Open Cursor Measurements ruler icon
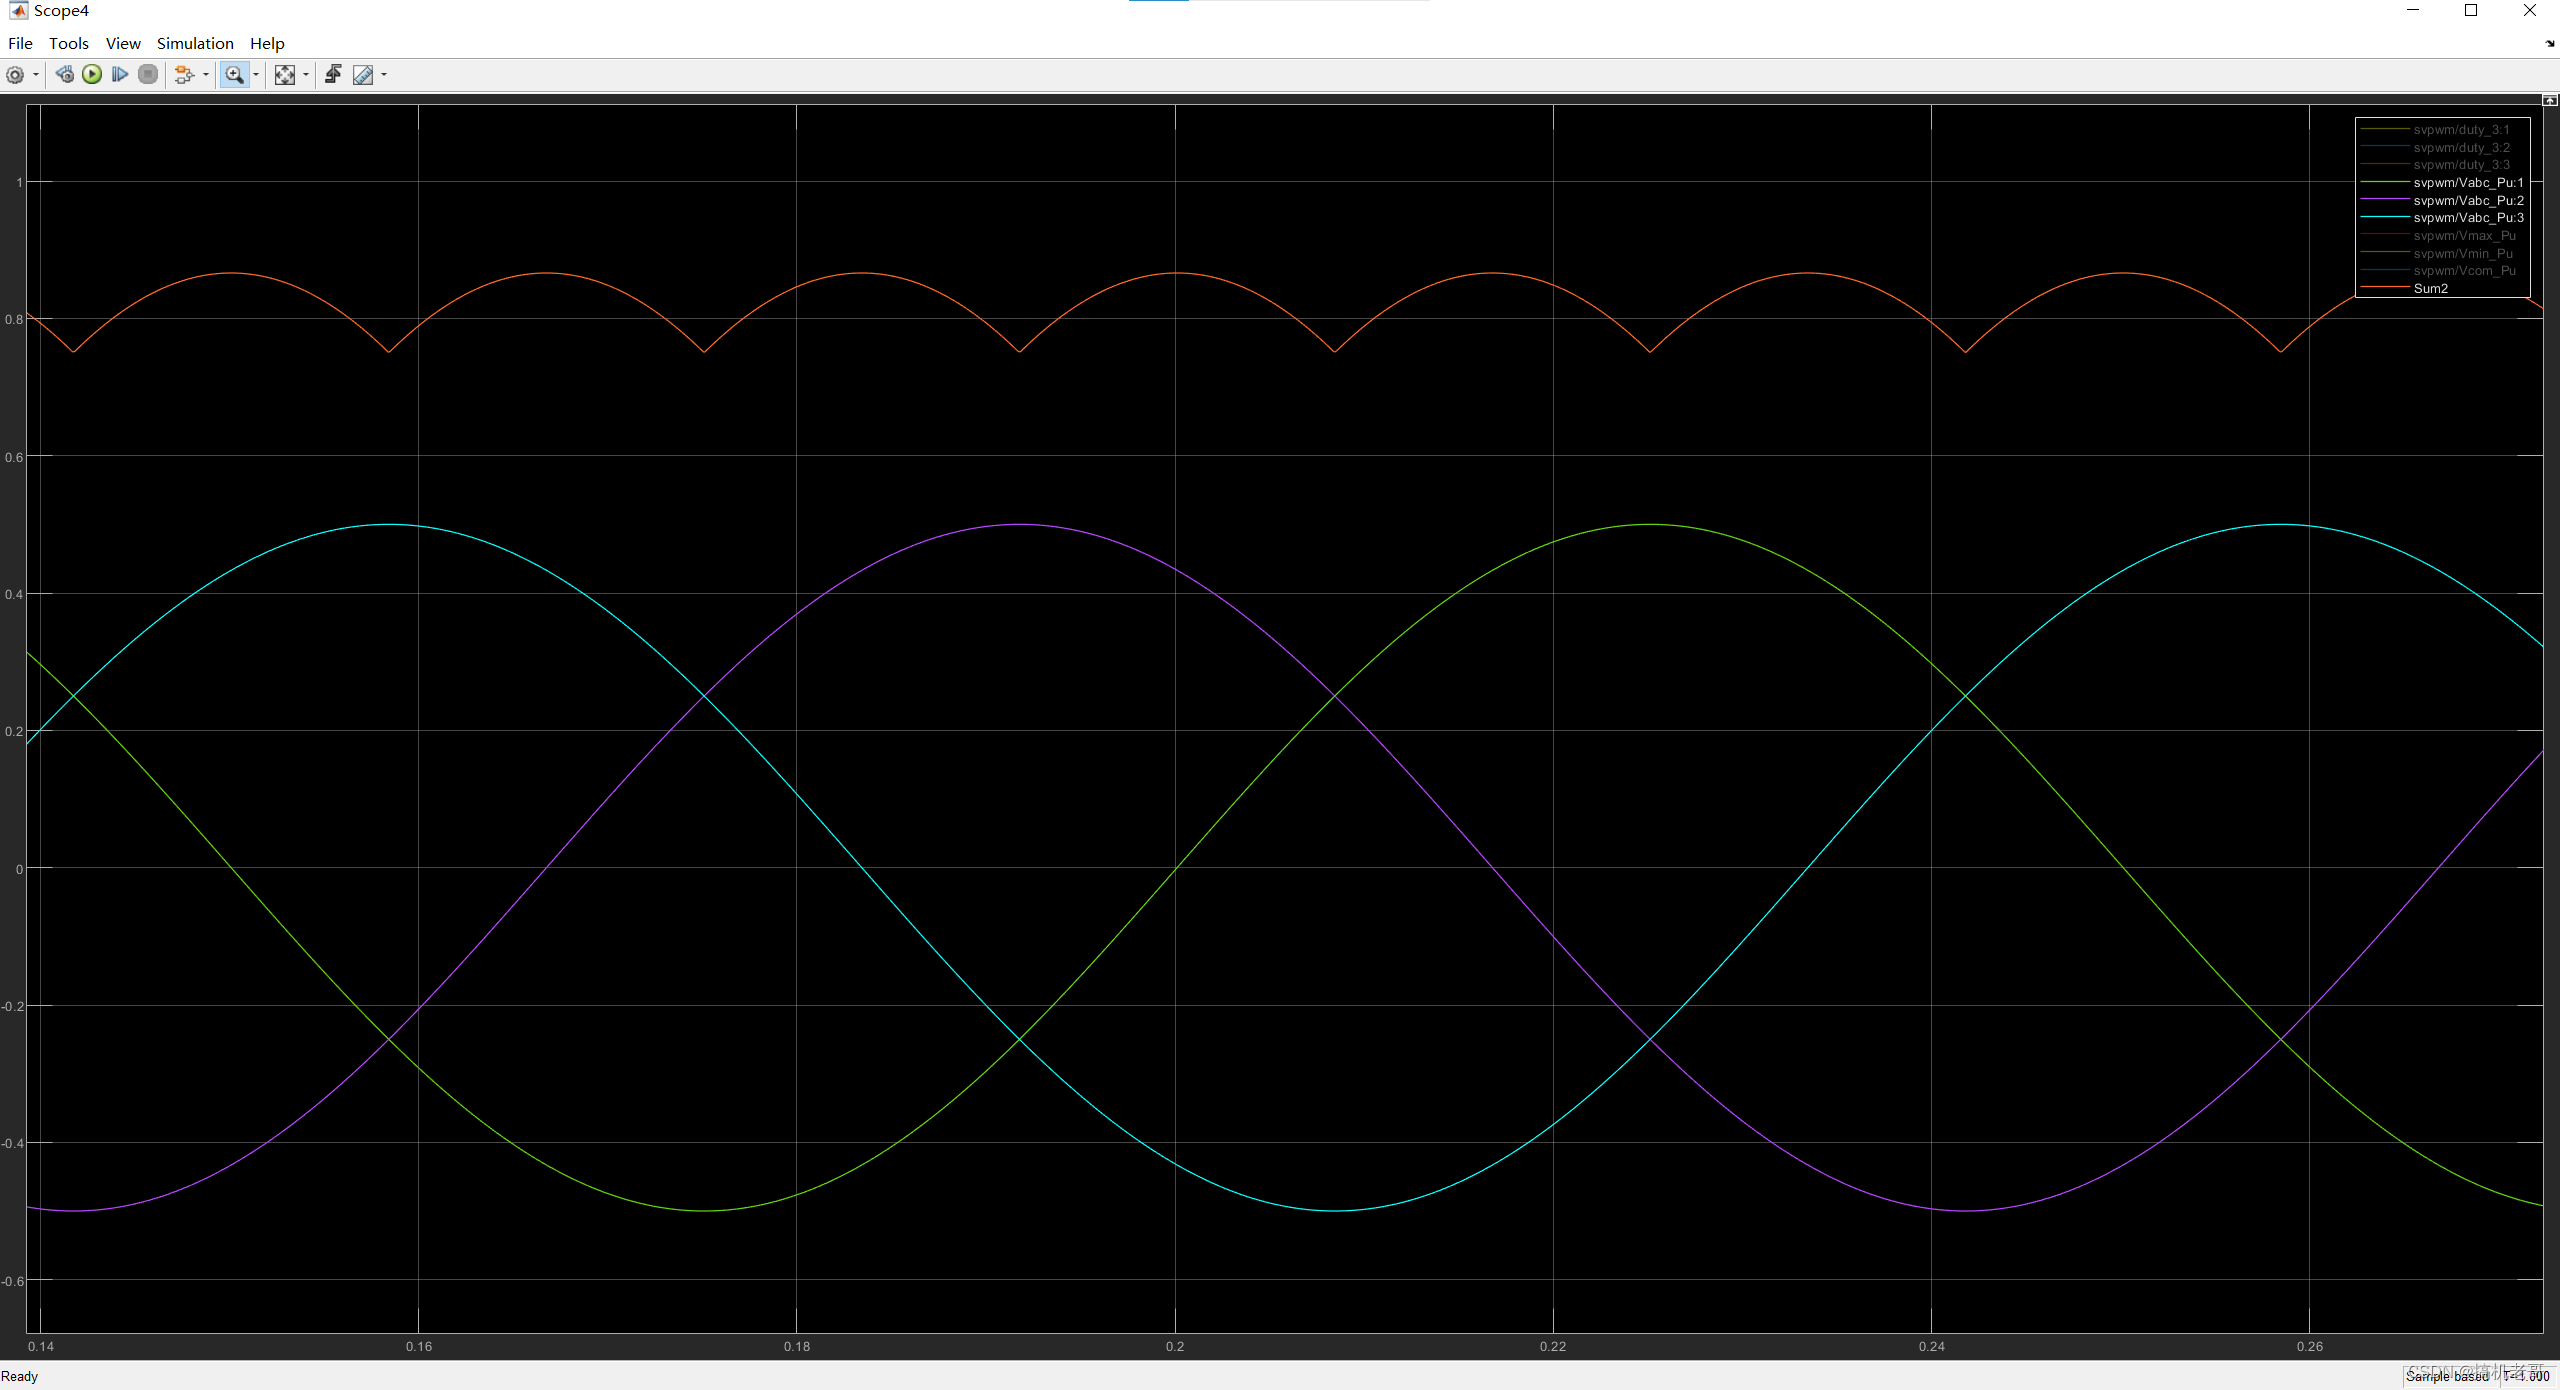The height and width of the screenshot is (1390, 2560). pos(363,75)
